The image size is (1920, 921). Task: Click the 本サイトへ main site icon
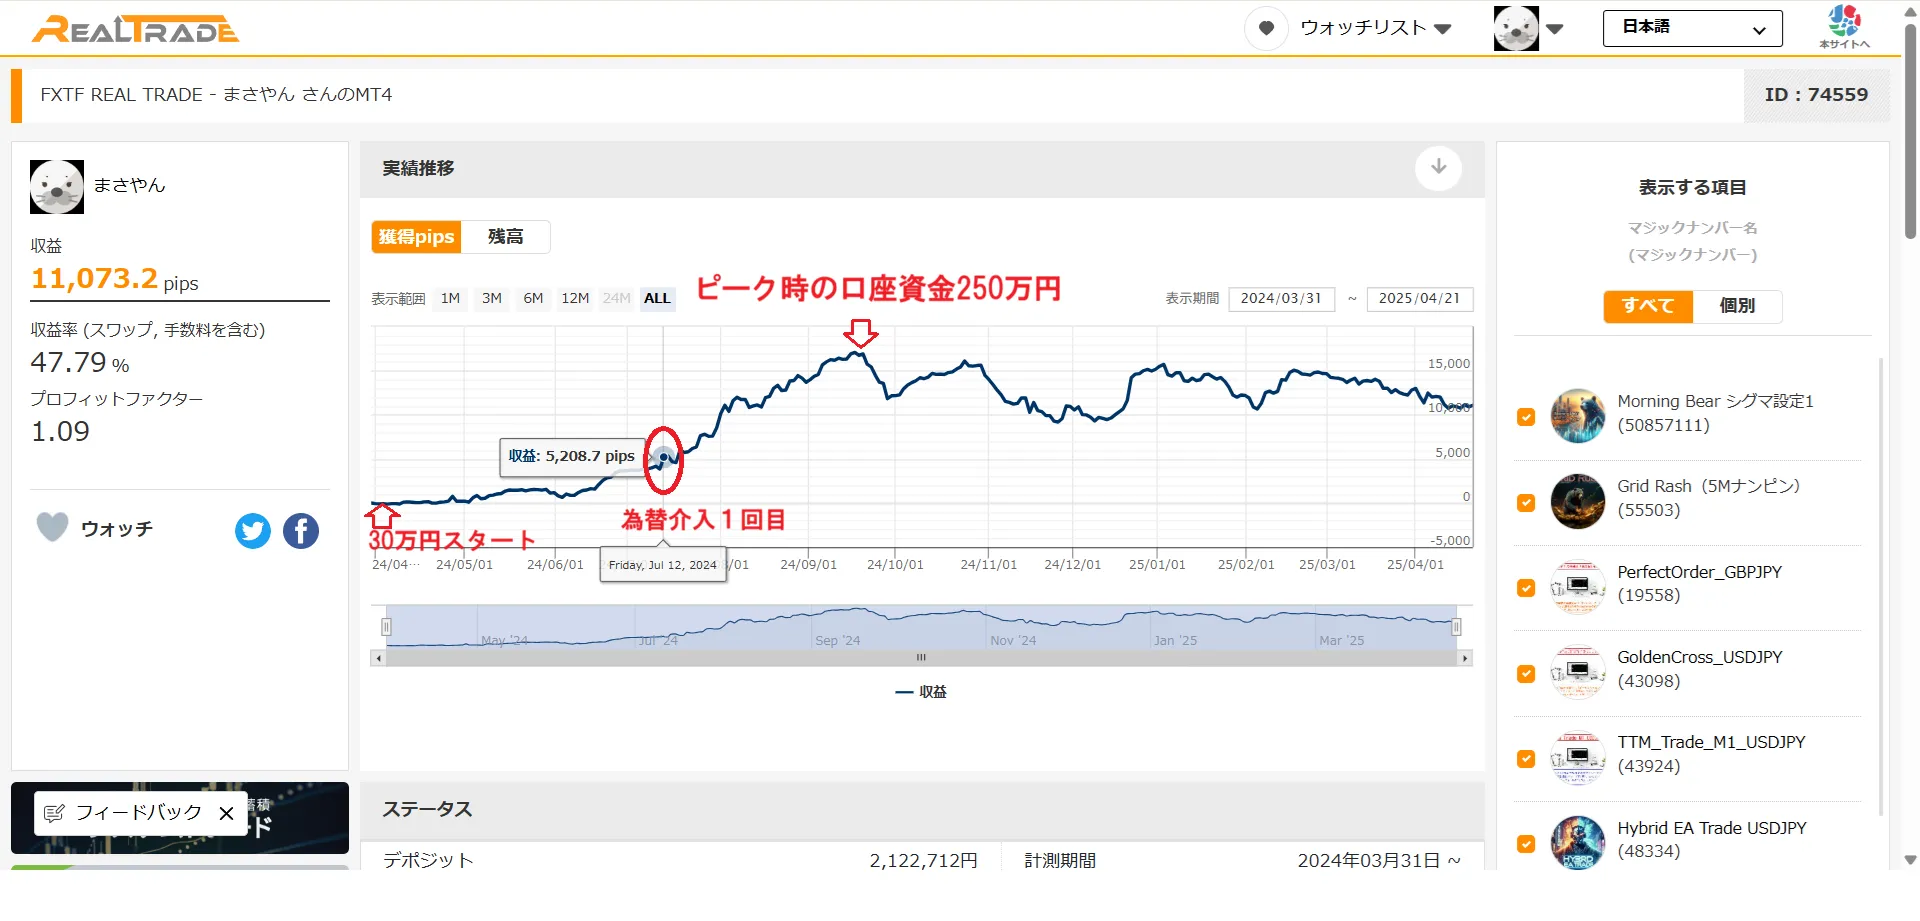[x=1844, y=27]
